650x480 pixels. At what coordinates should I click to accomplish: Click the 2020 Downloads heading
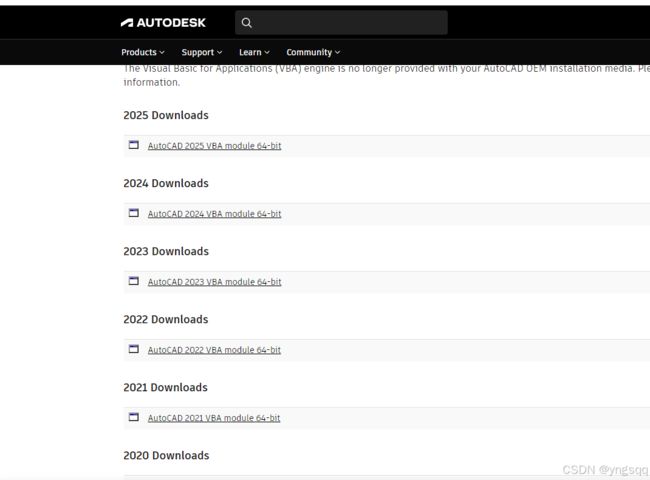tap(166, 456)
